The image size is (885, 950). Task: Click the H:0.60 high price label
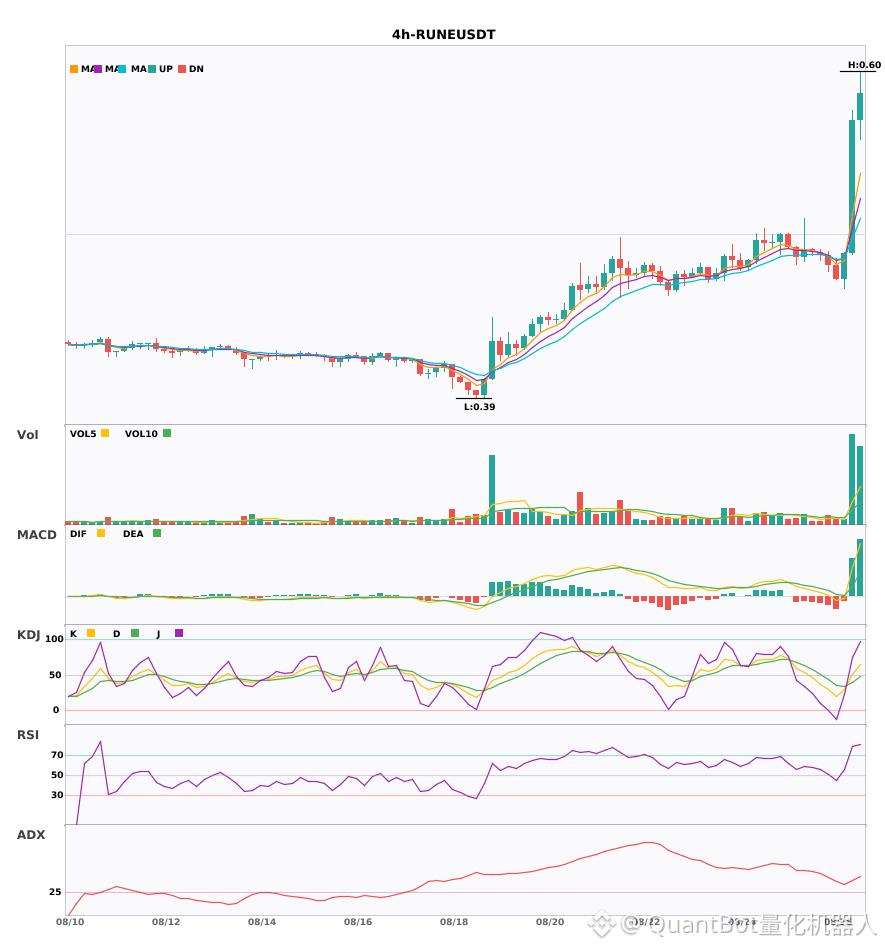864,65
